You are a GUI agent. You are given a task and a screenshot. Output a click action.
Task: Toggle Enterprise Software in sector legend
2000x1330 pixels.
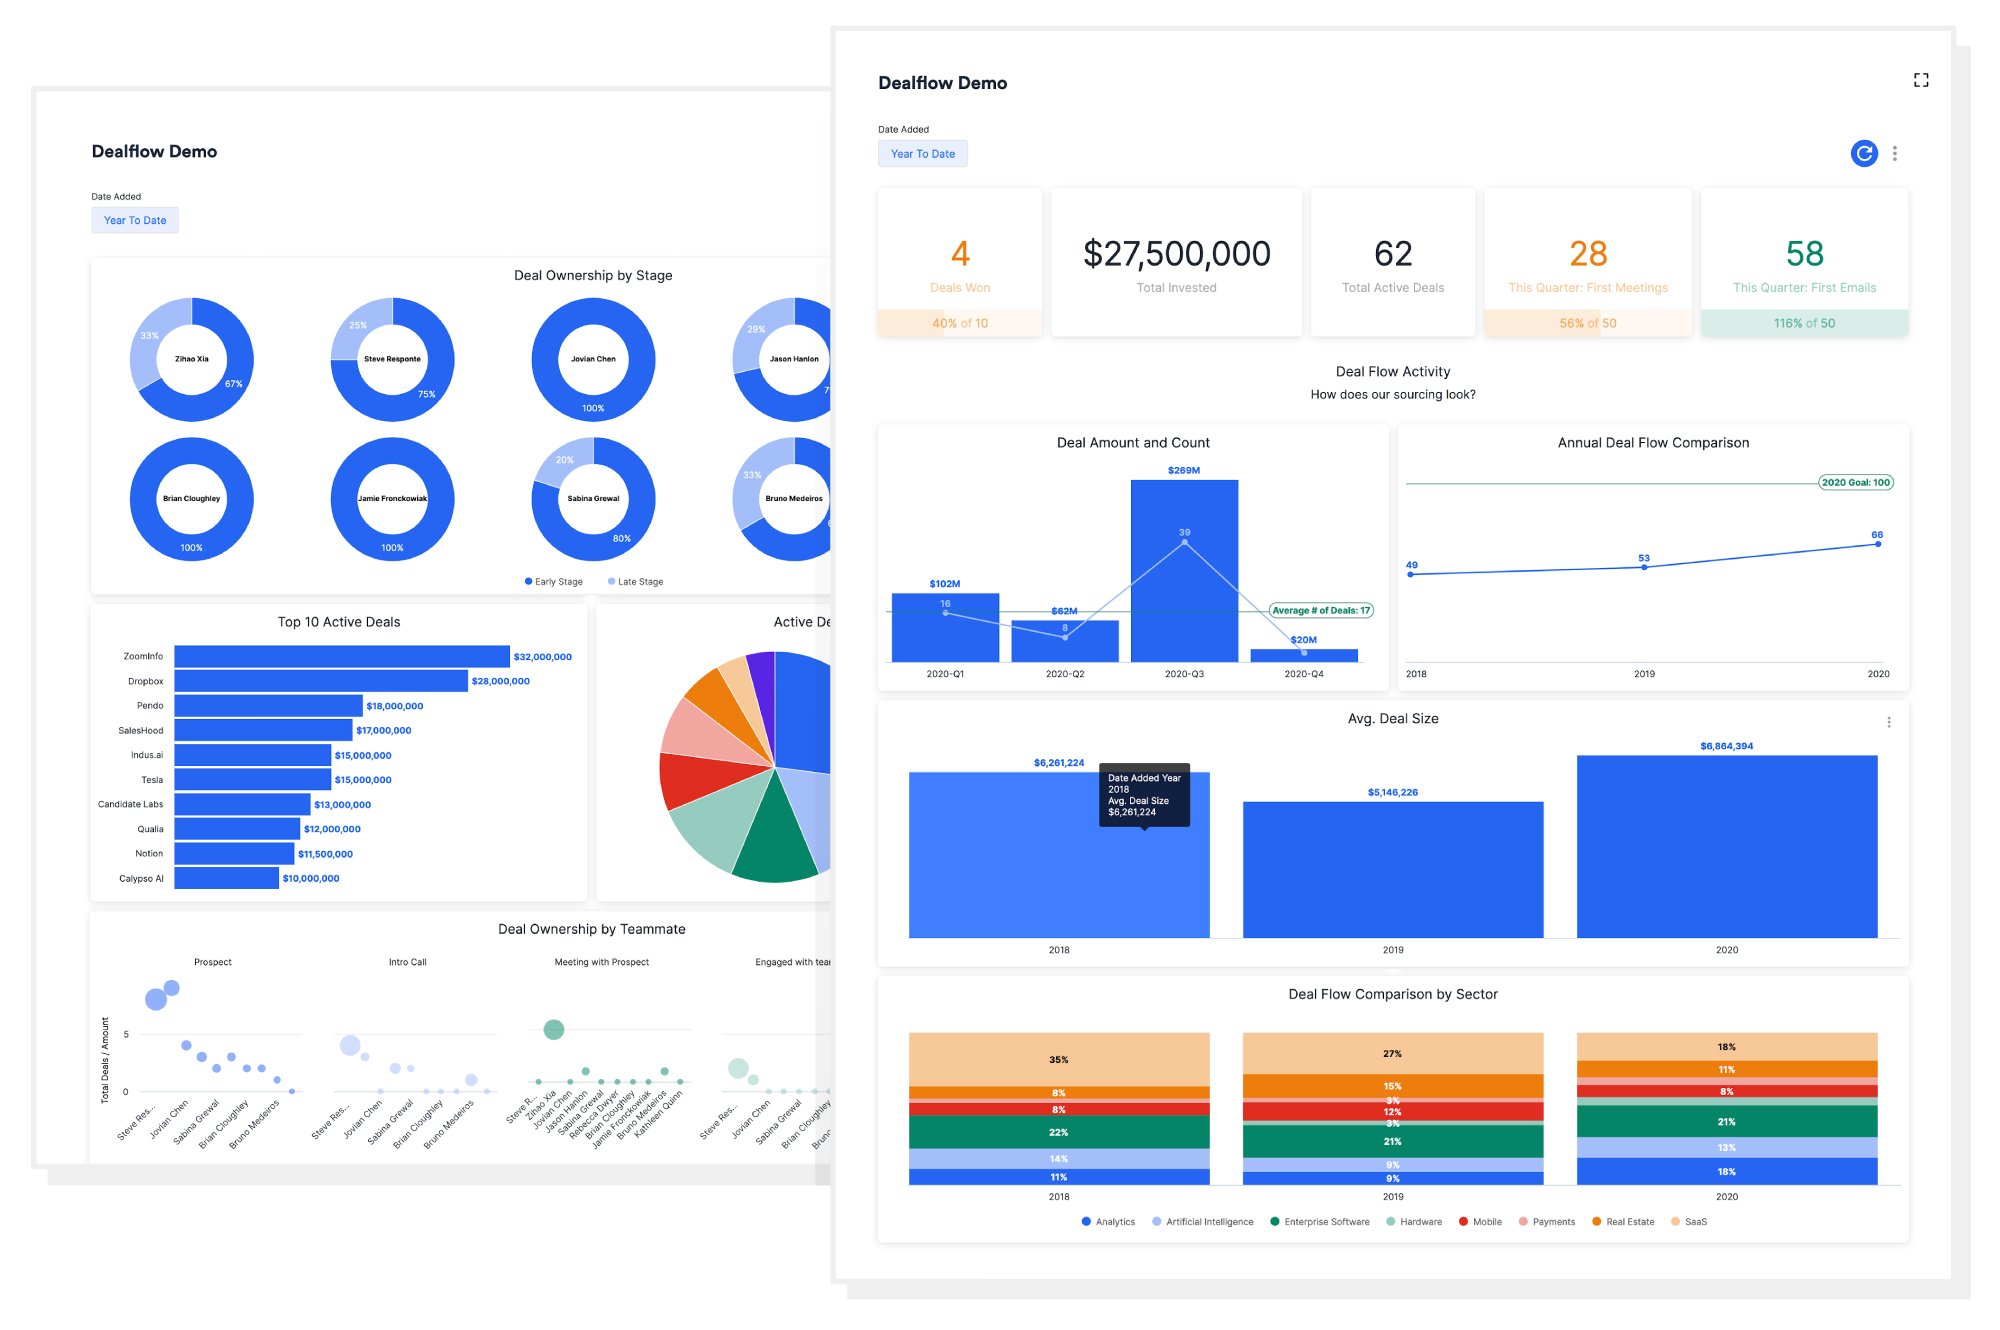point(1320,1221)
